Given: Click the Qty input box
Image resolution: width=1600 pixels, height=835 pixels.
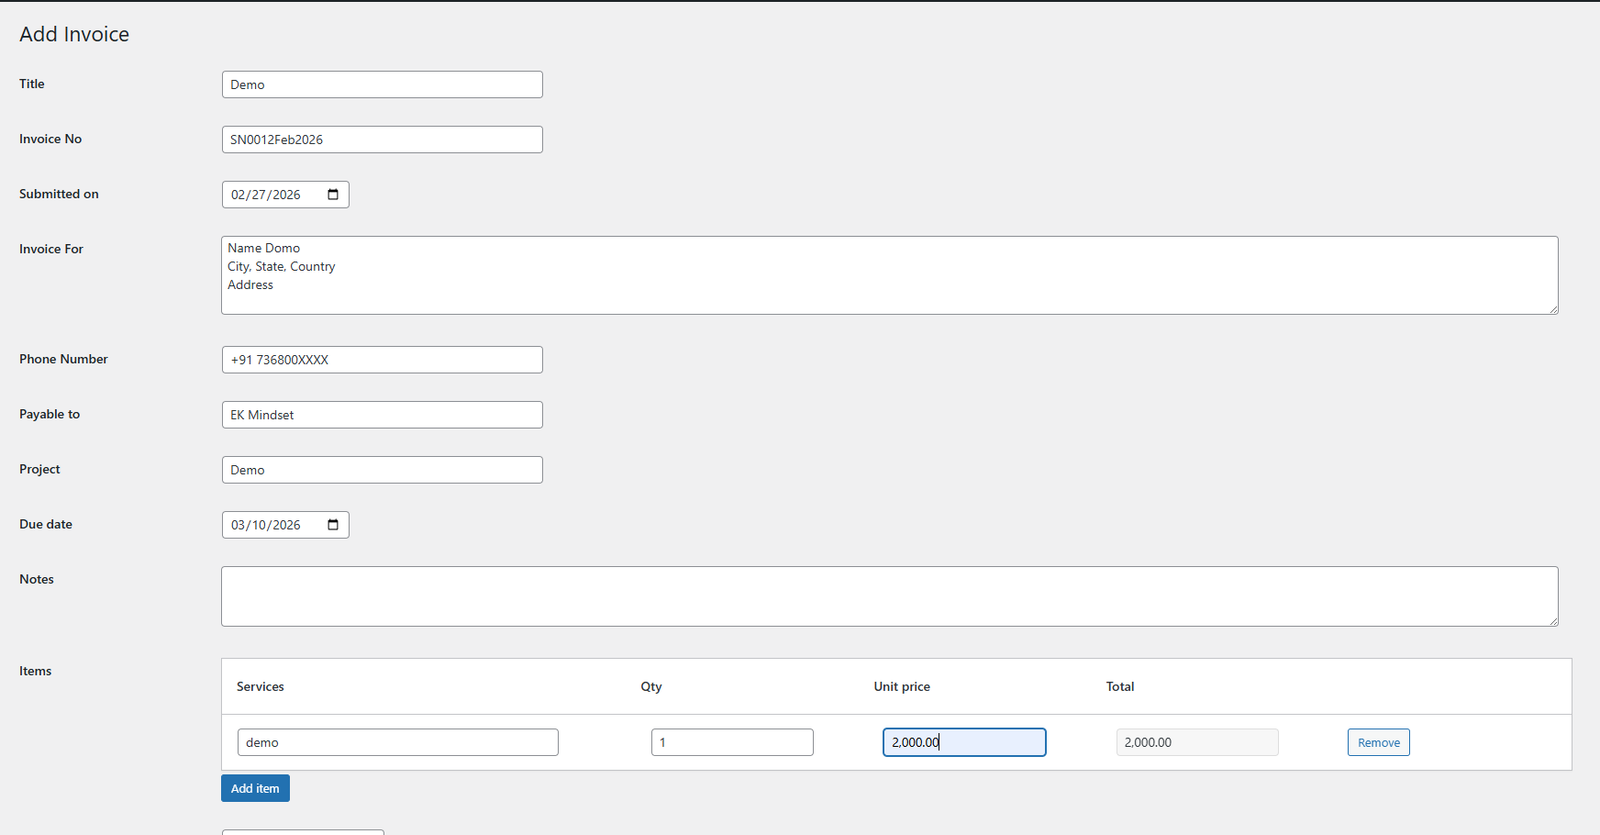Looking at the screenshot, I should [731, 742].
